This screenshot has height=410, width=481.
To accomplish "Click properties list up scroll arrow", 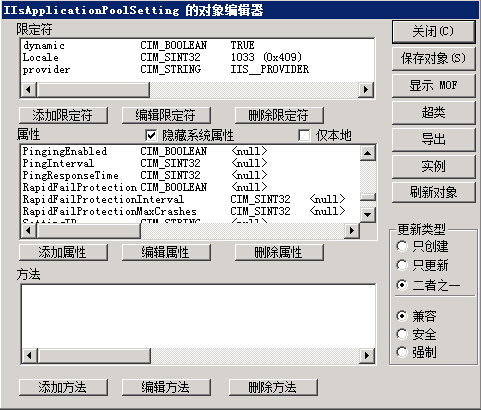I will [368, 153].
